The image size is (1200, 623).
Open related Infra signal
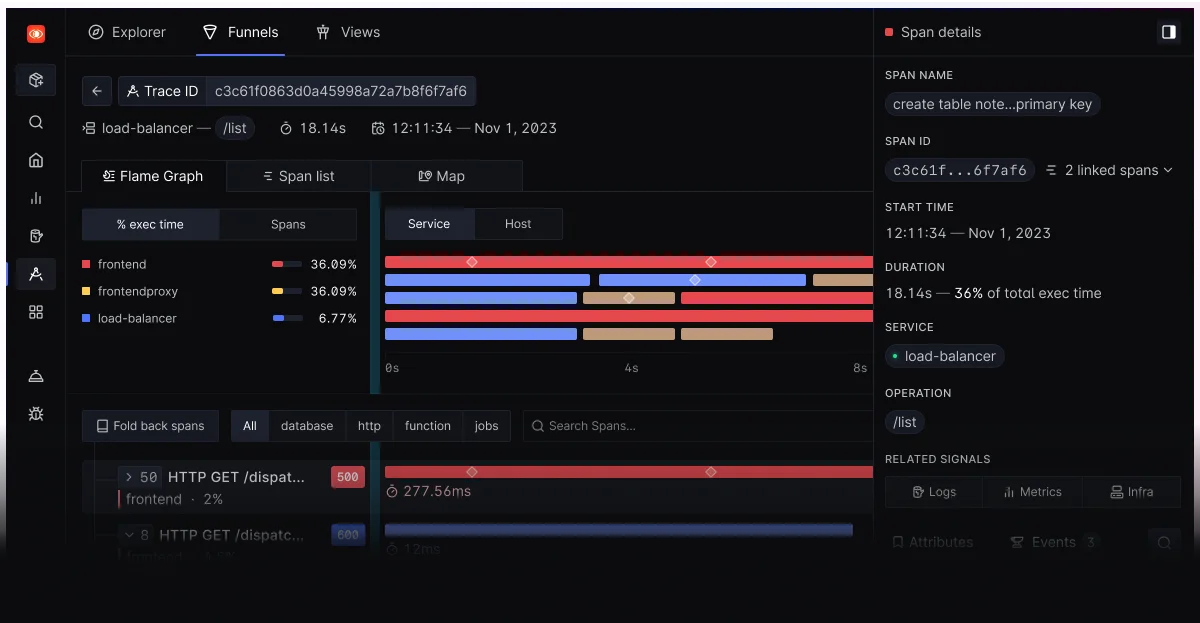[x=1131, y=492]
